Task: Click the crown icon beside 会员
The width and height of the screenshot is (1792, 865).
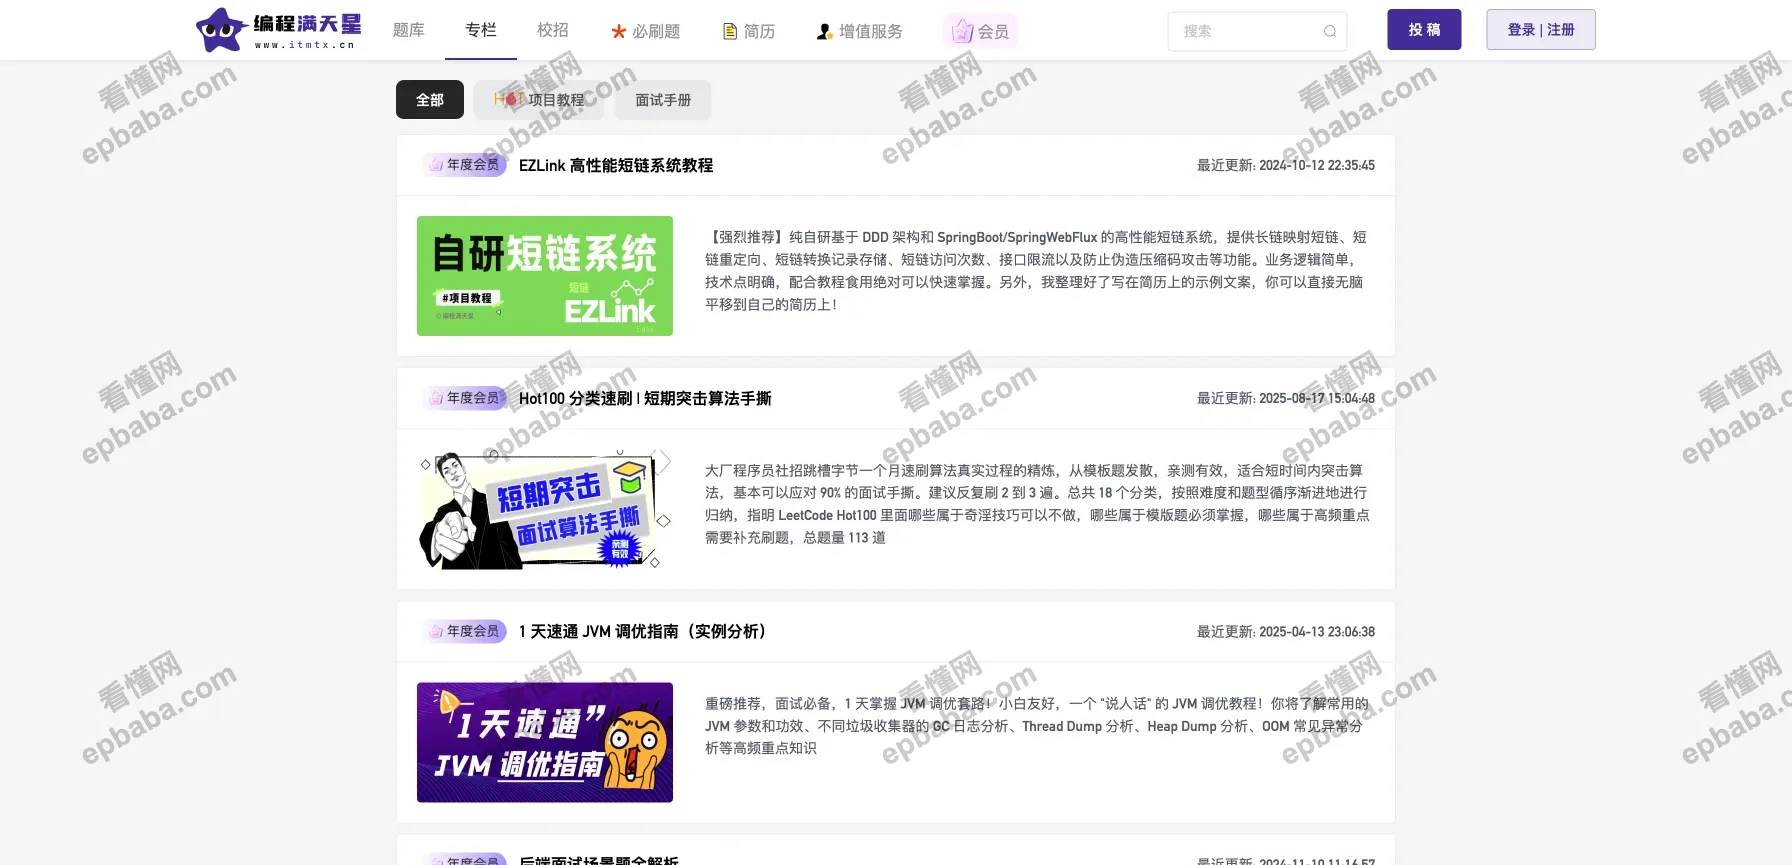Action: (x=962, y=31)
